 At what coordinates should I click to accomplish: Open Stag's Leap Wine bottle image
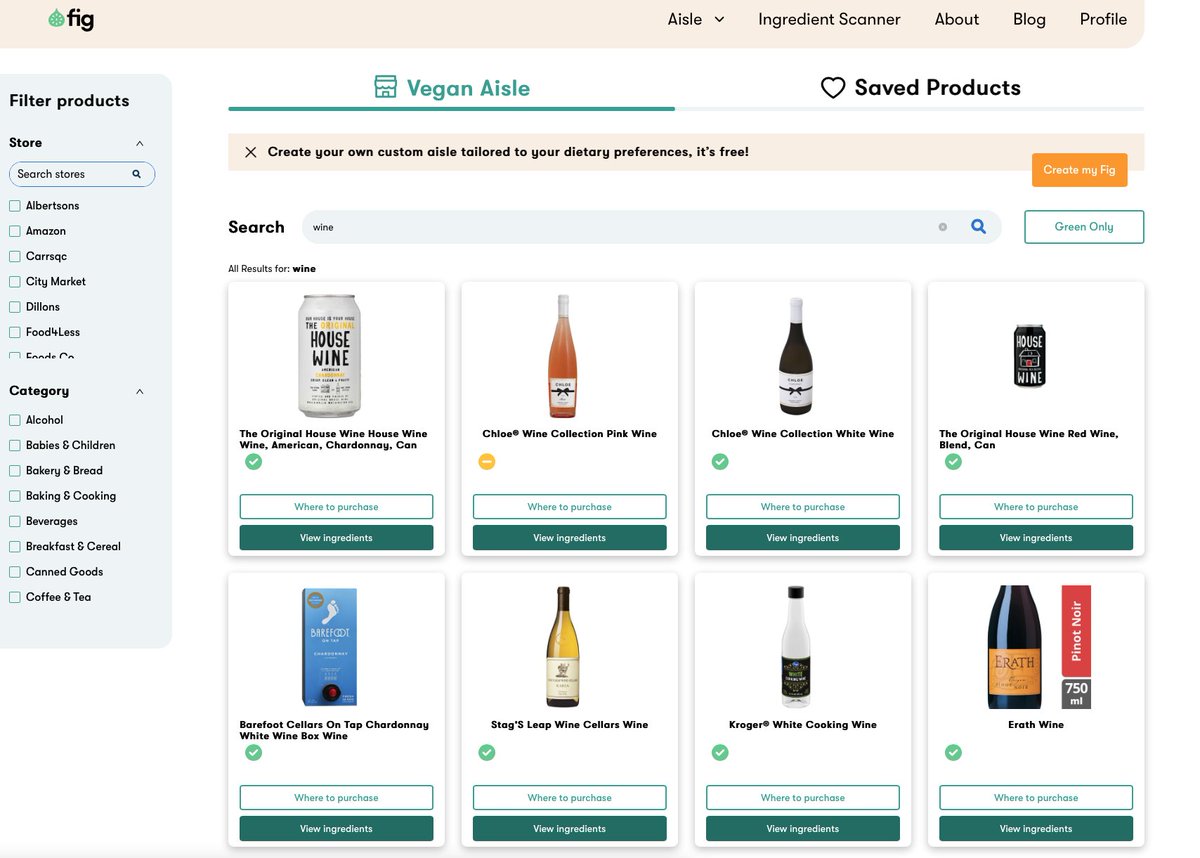[x=563, y=647]
